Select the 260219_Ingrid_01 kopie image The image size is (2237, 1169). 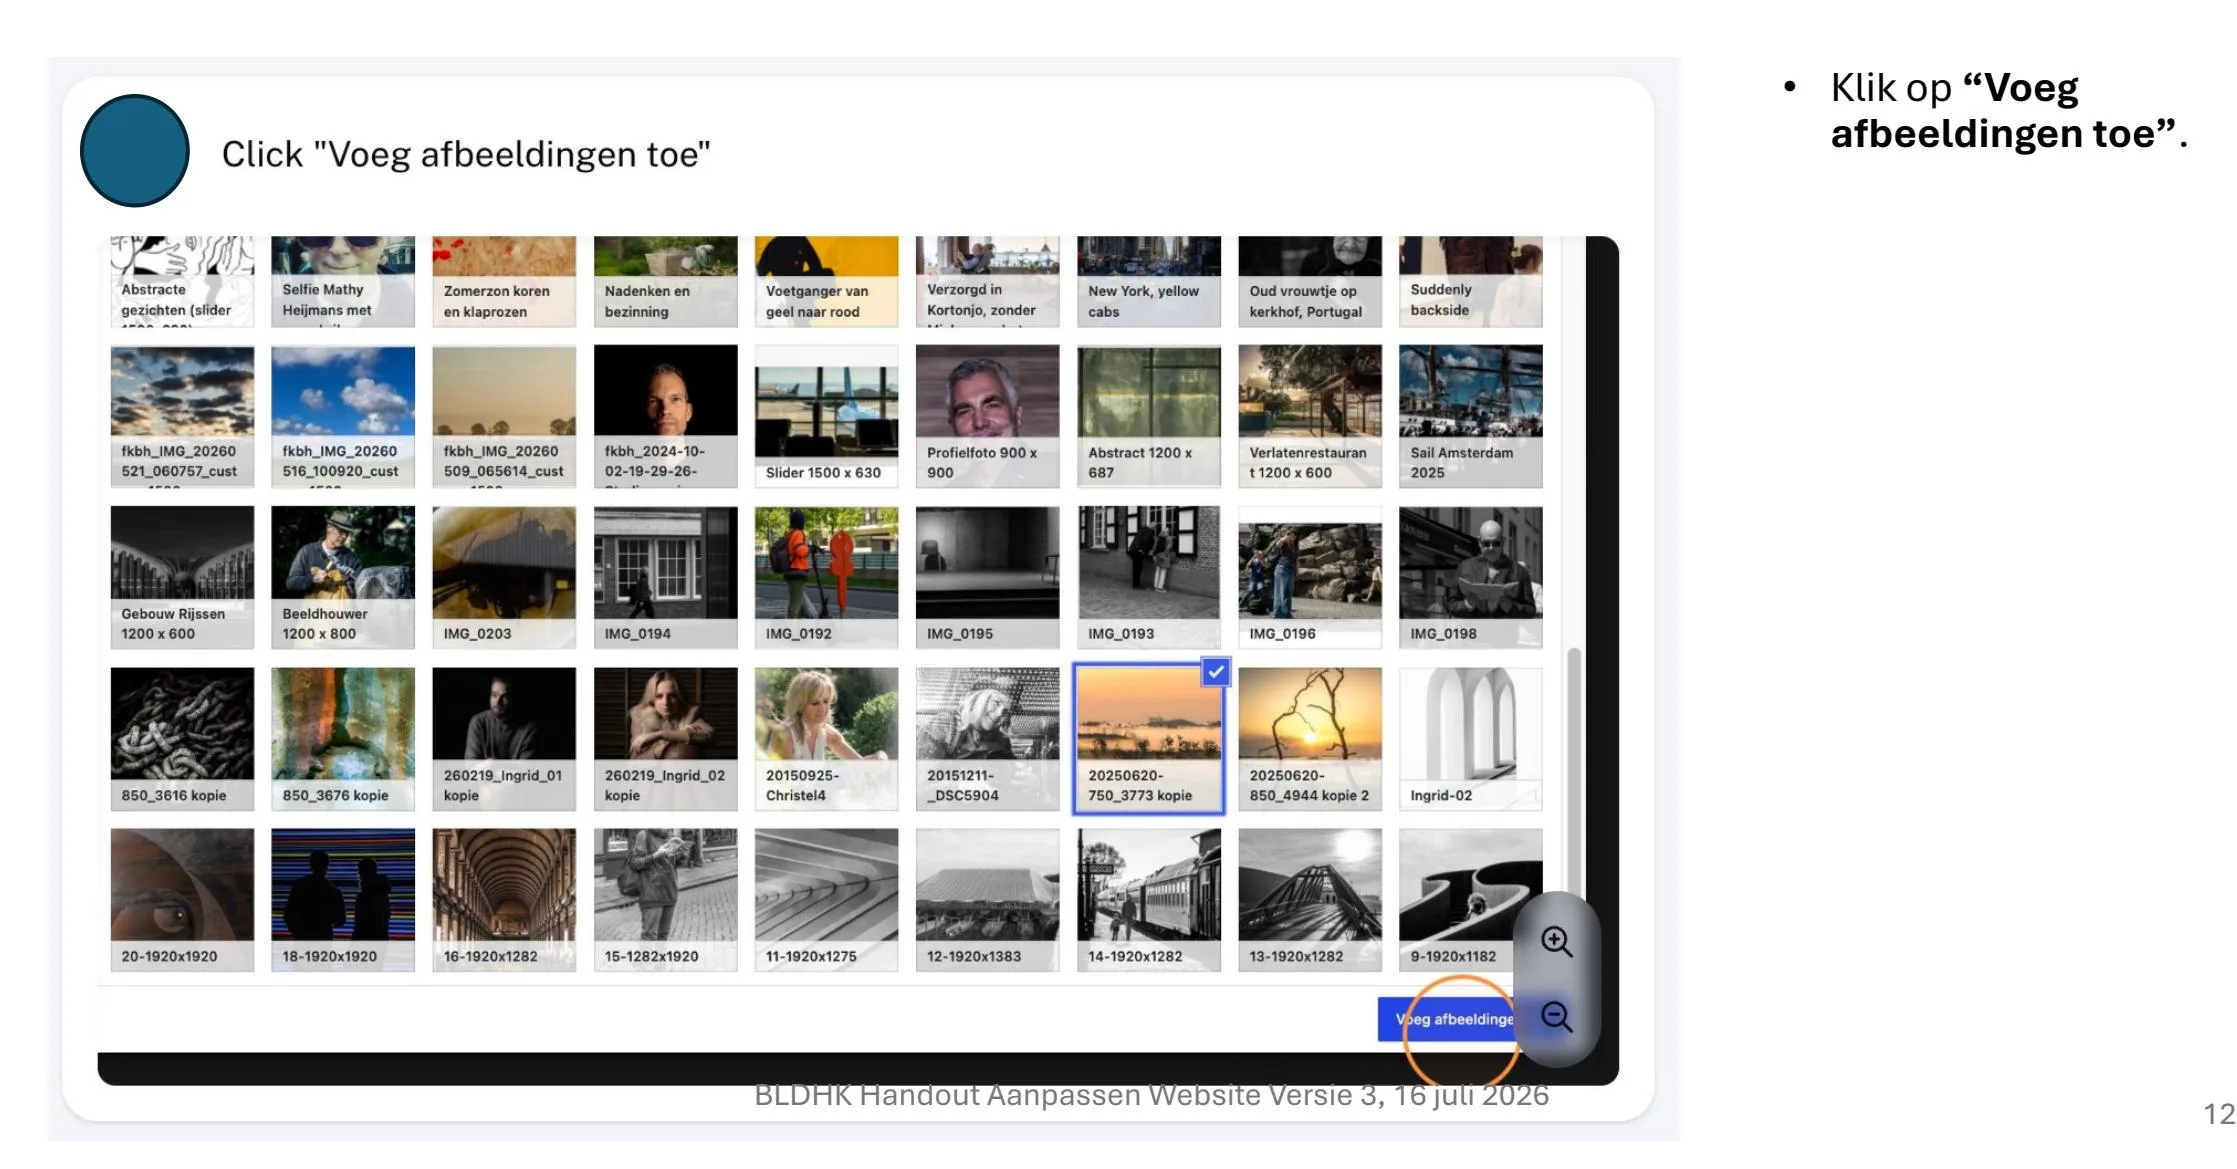504,739
